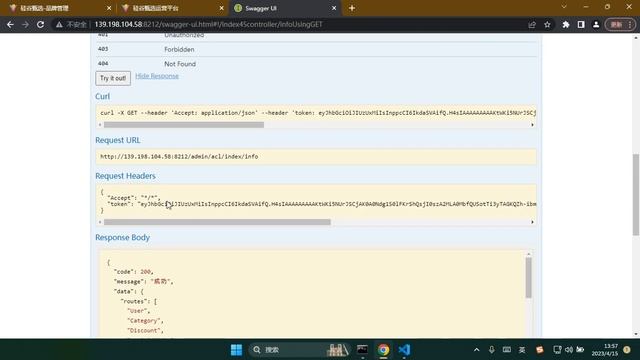Click the "User" route entry
The image size is (640, 360).
click(x=138, y=311)
